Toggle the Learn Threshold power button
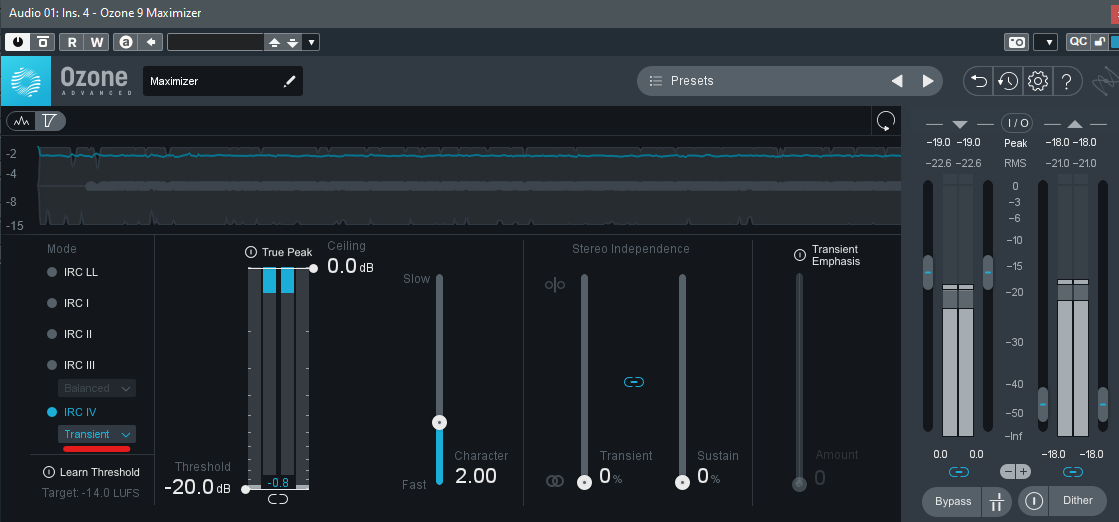Image resolution: width=1119 pixels, height=522 pixels. pos(49,472)
